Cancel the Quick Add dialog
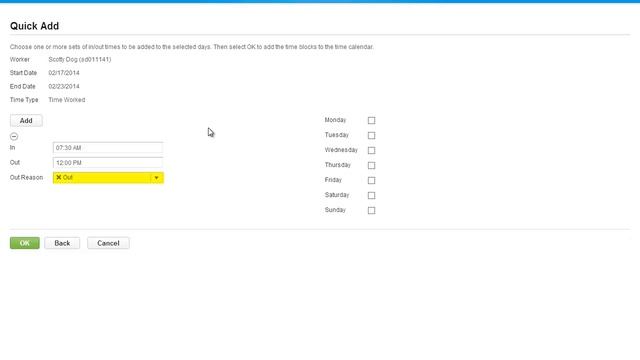 click(108, 243)
